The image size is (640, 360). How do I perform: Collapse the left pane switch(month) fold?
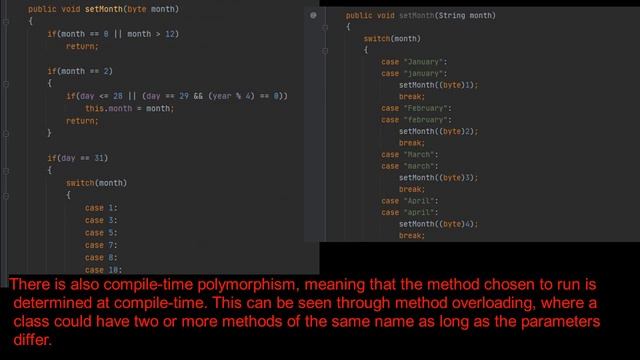[x=6, y=196]
